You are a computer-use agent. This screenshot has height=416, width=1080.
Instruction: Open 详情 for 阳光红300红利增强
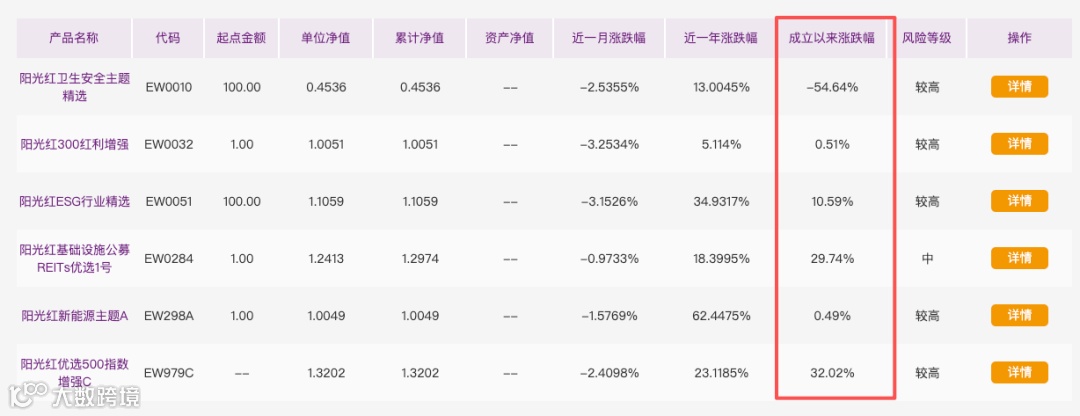point(1019,144)
